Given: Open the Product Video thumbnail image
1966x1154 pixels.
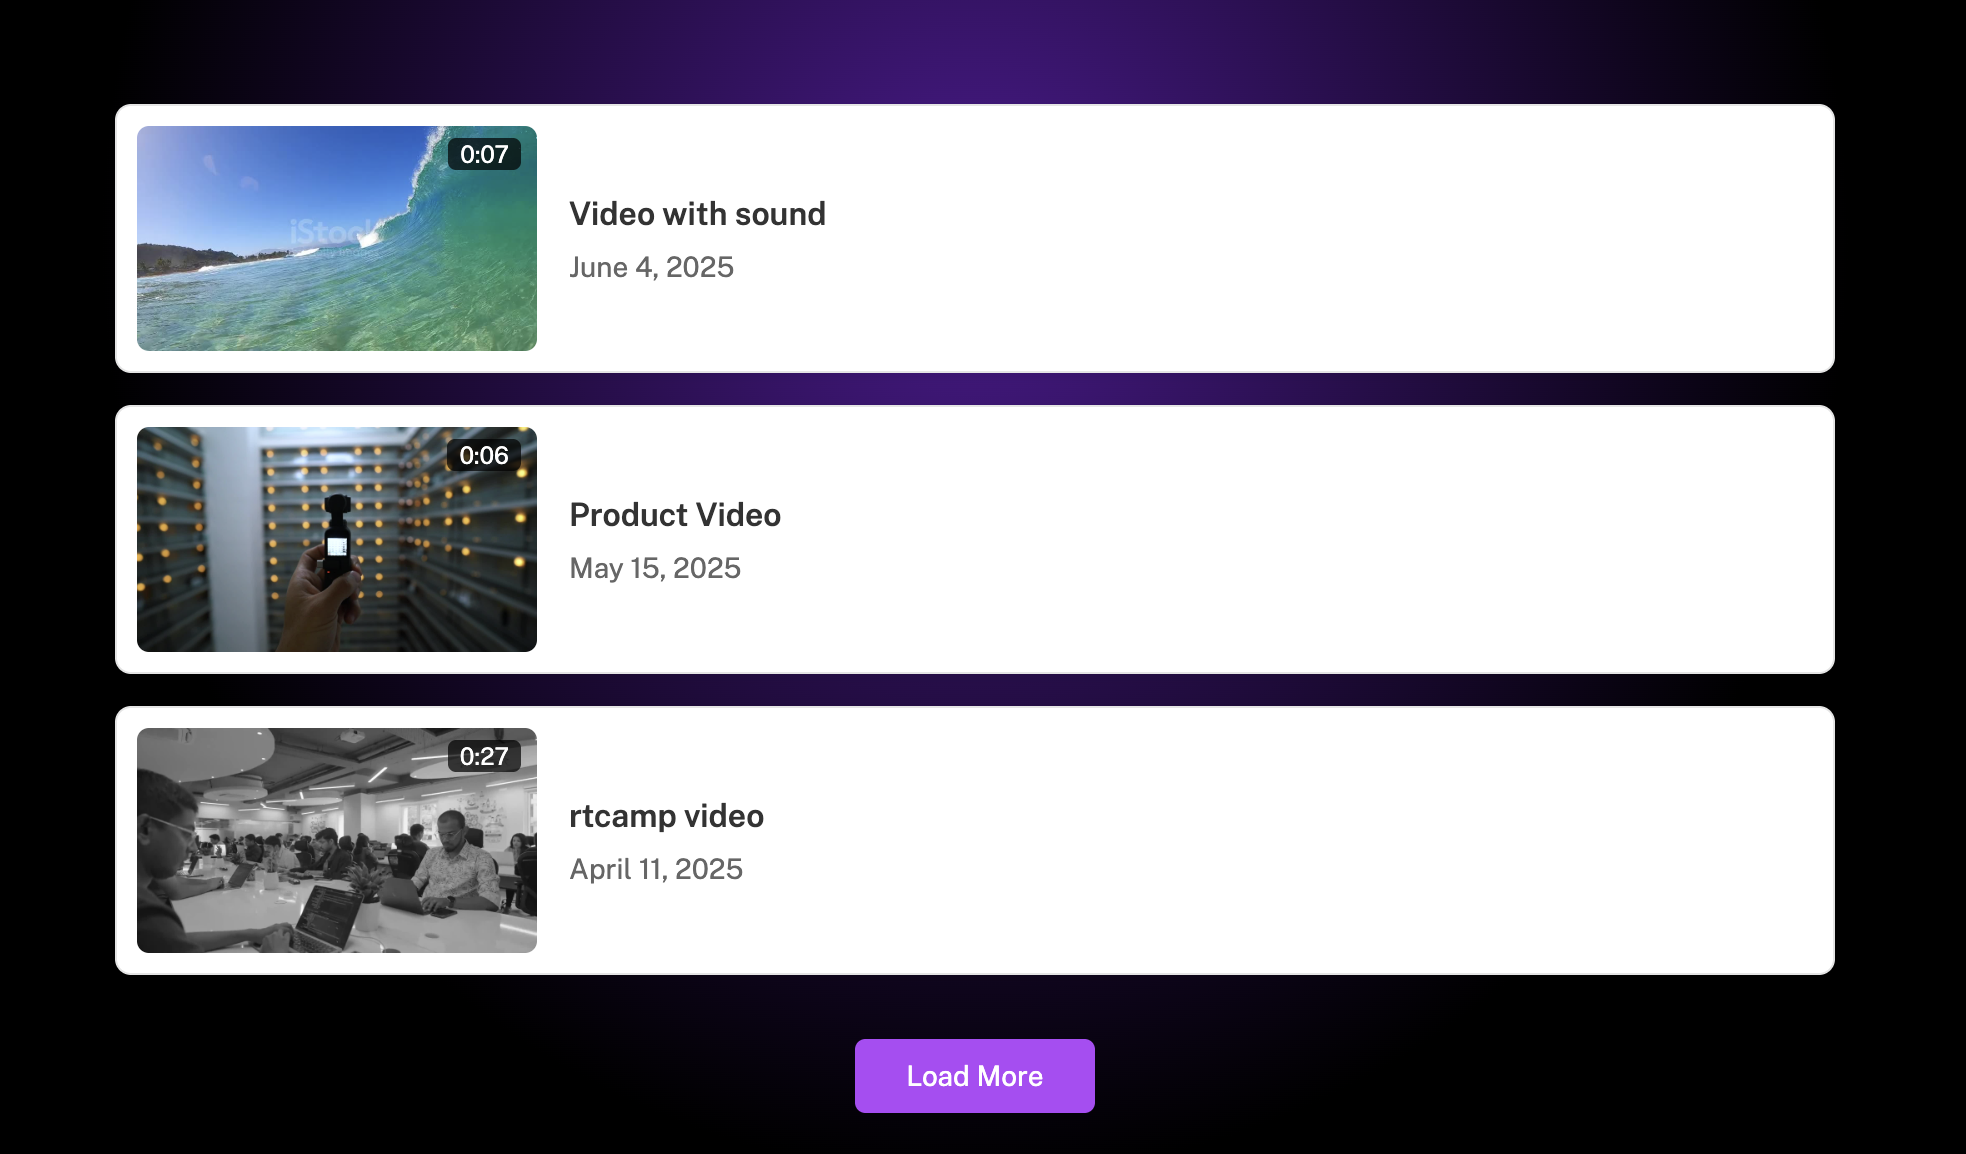Looking at the screenshot, I should [337, 539].
